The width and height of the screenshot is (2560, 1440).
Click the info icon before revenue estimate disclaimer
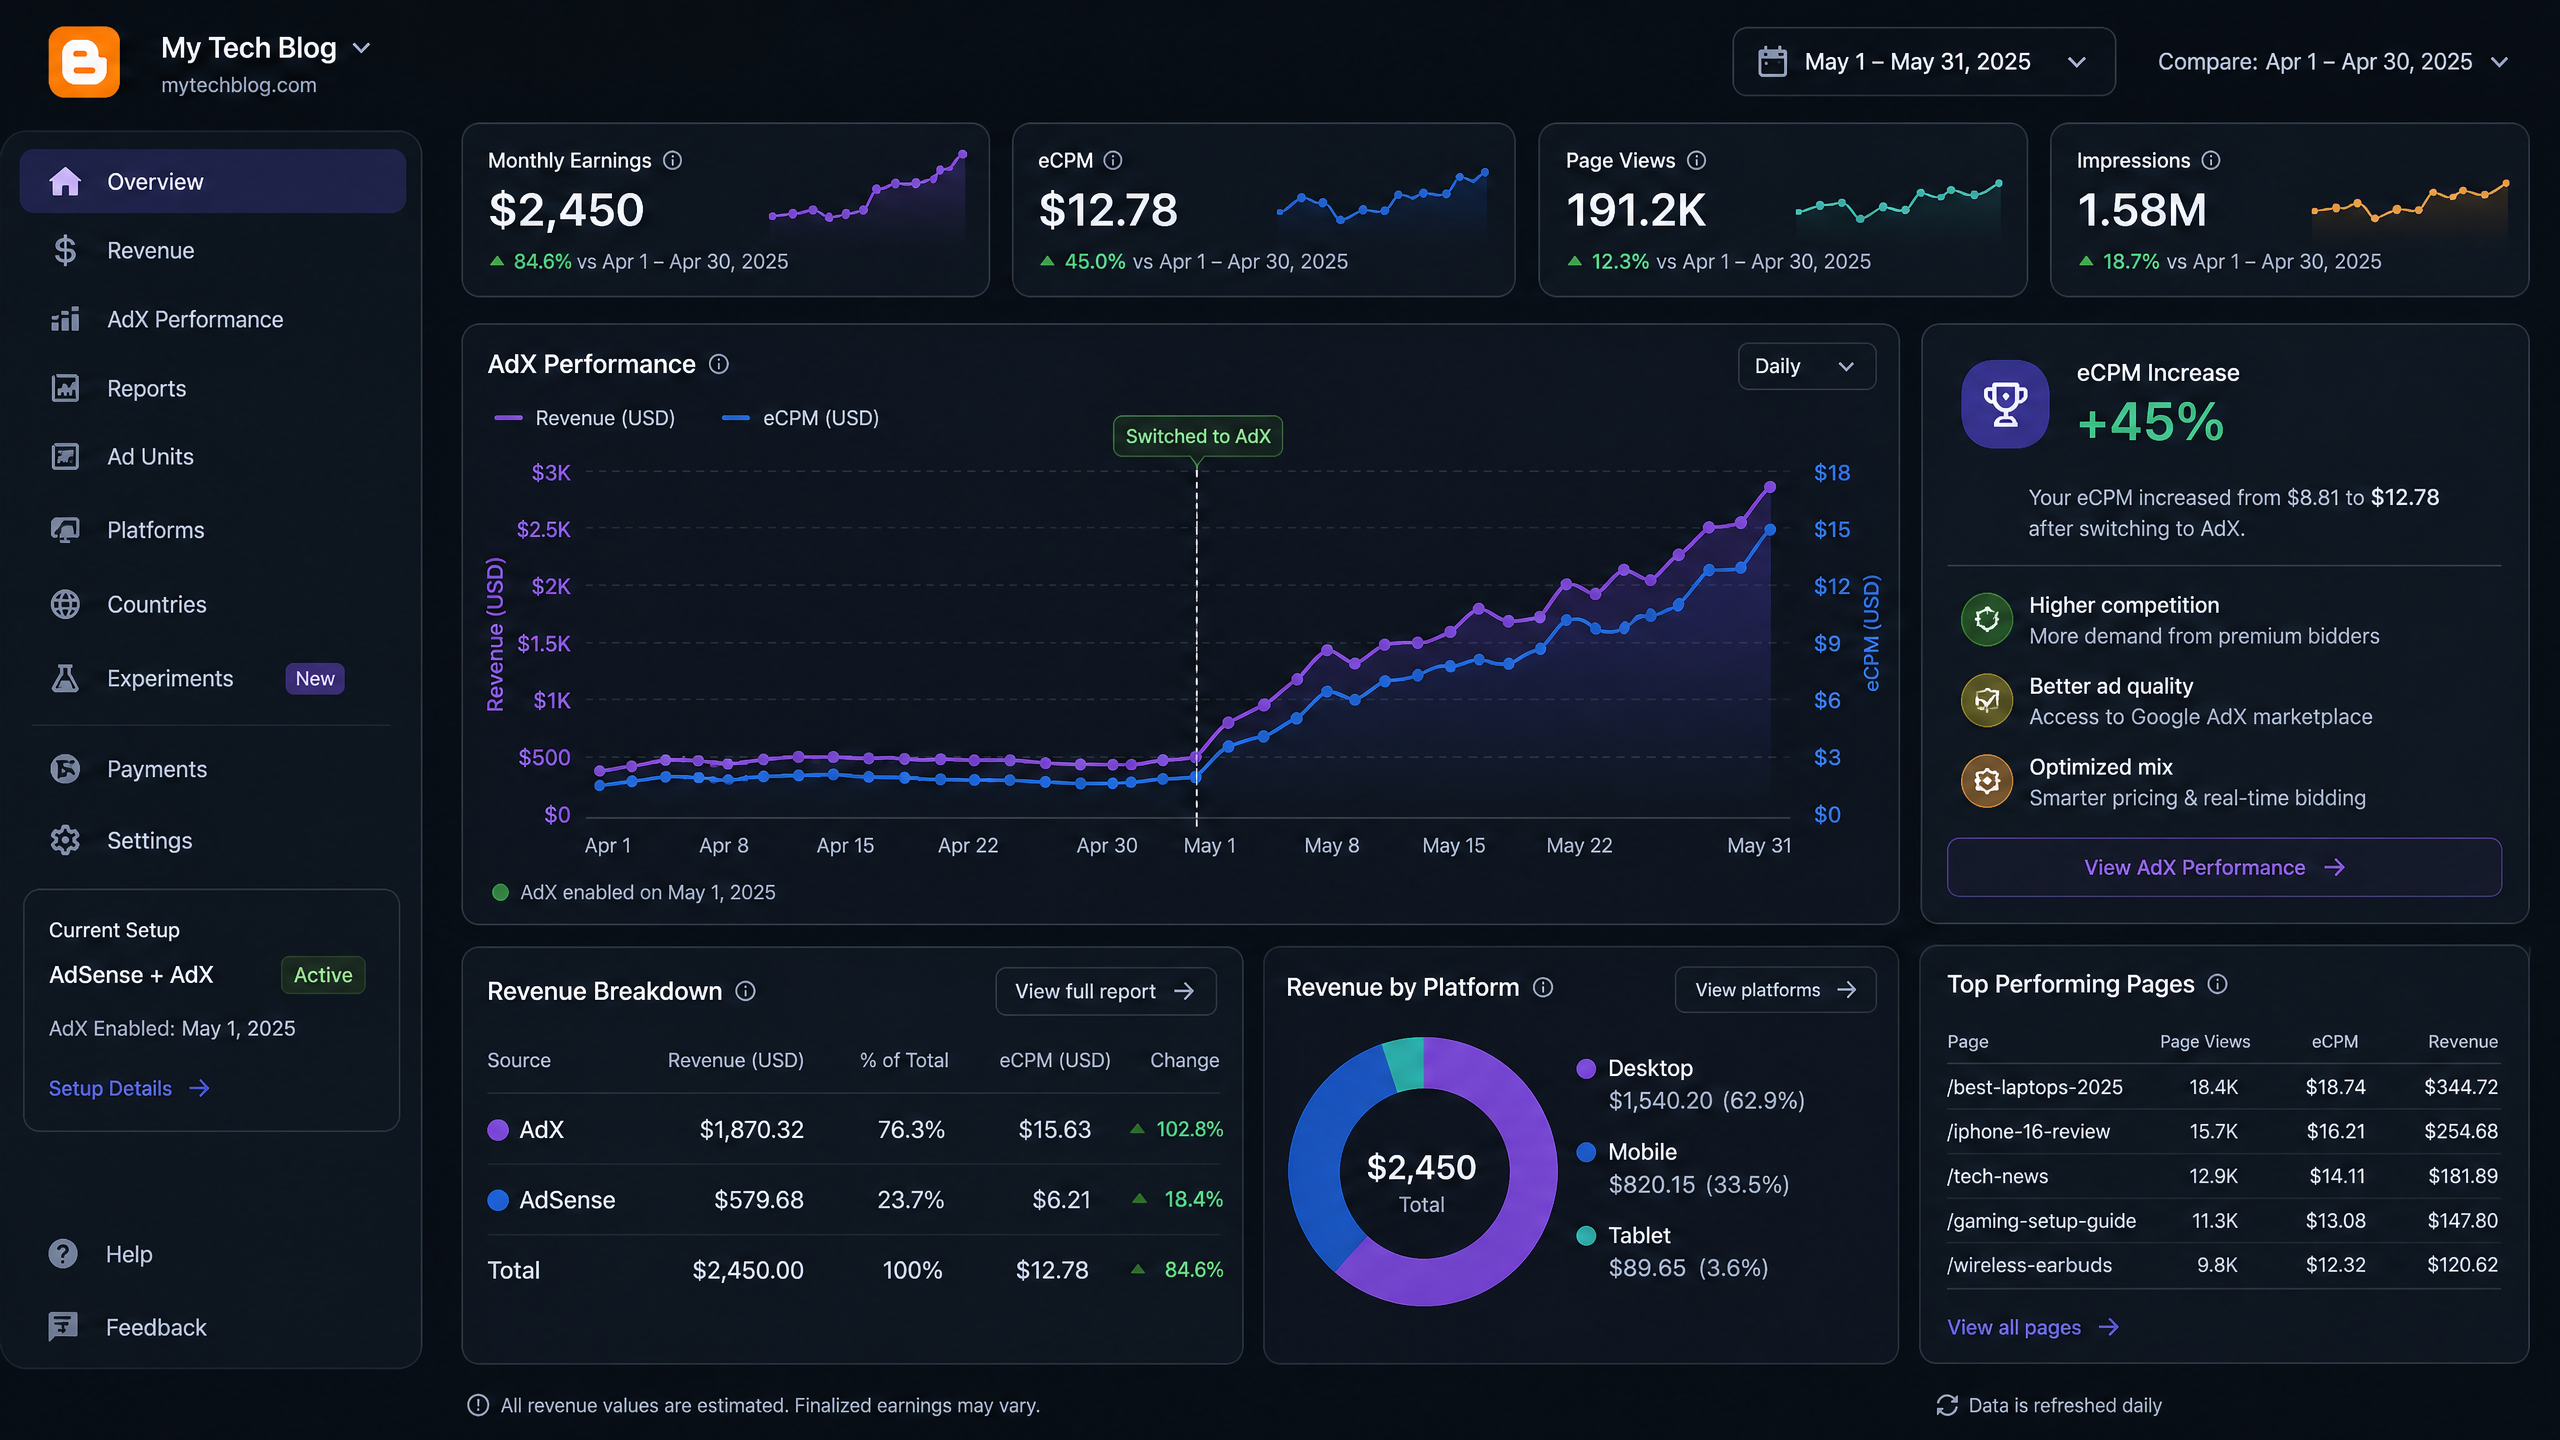point(478,1405)
